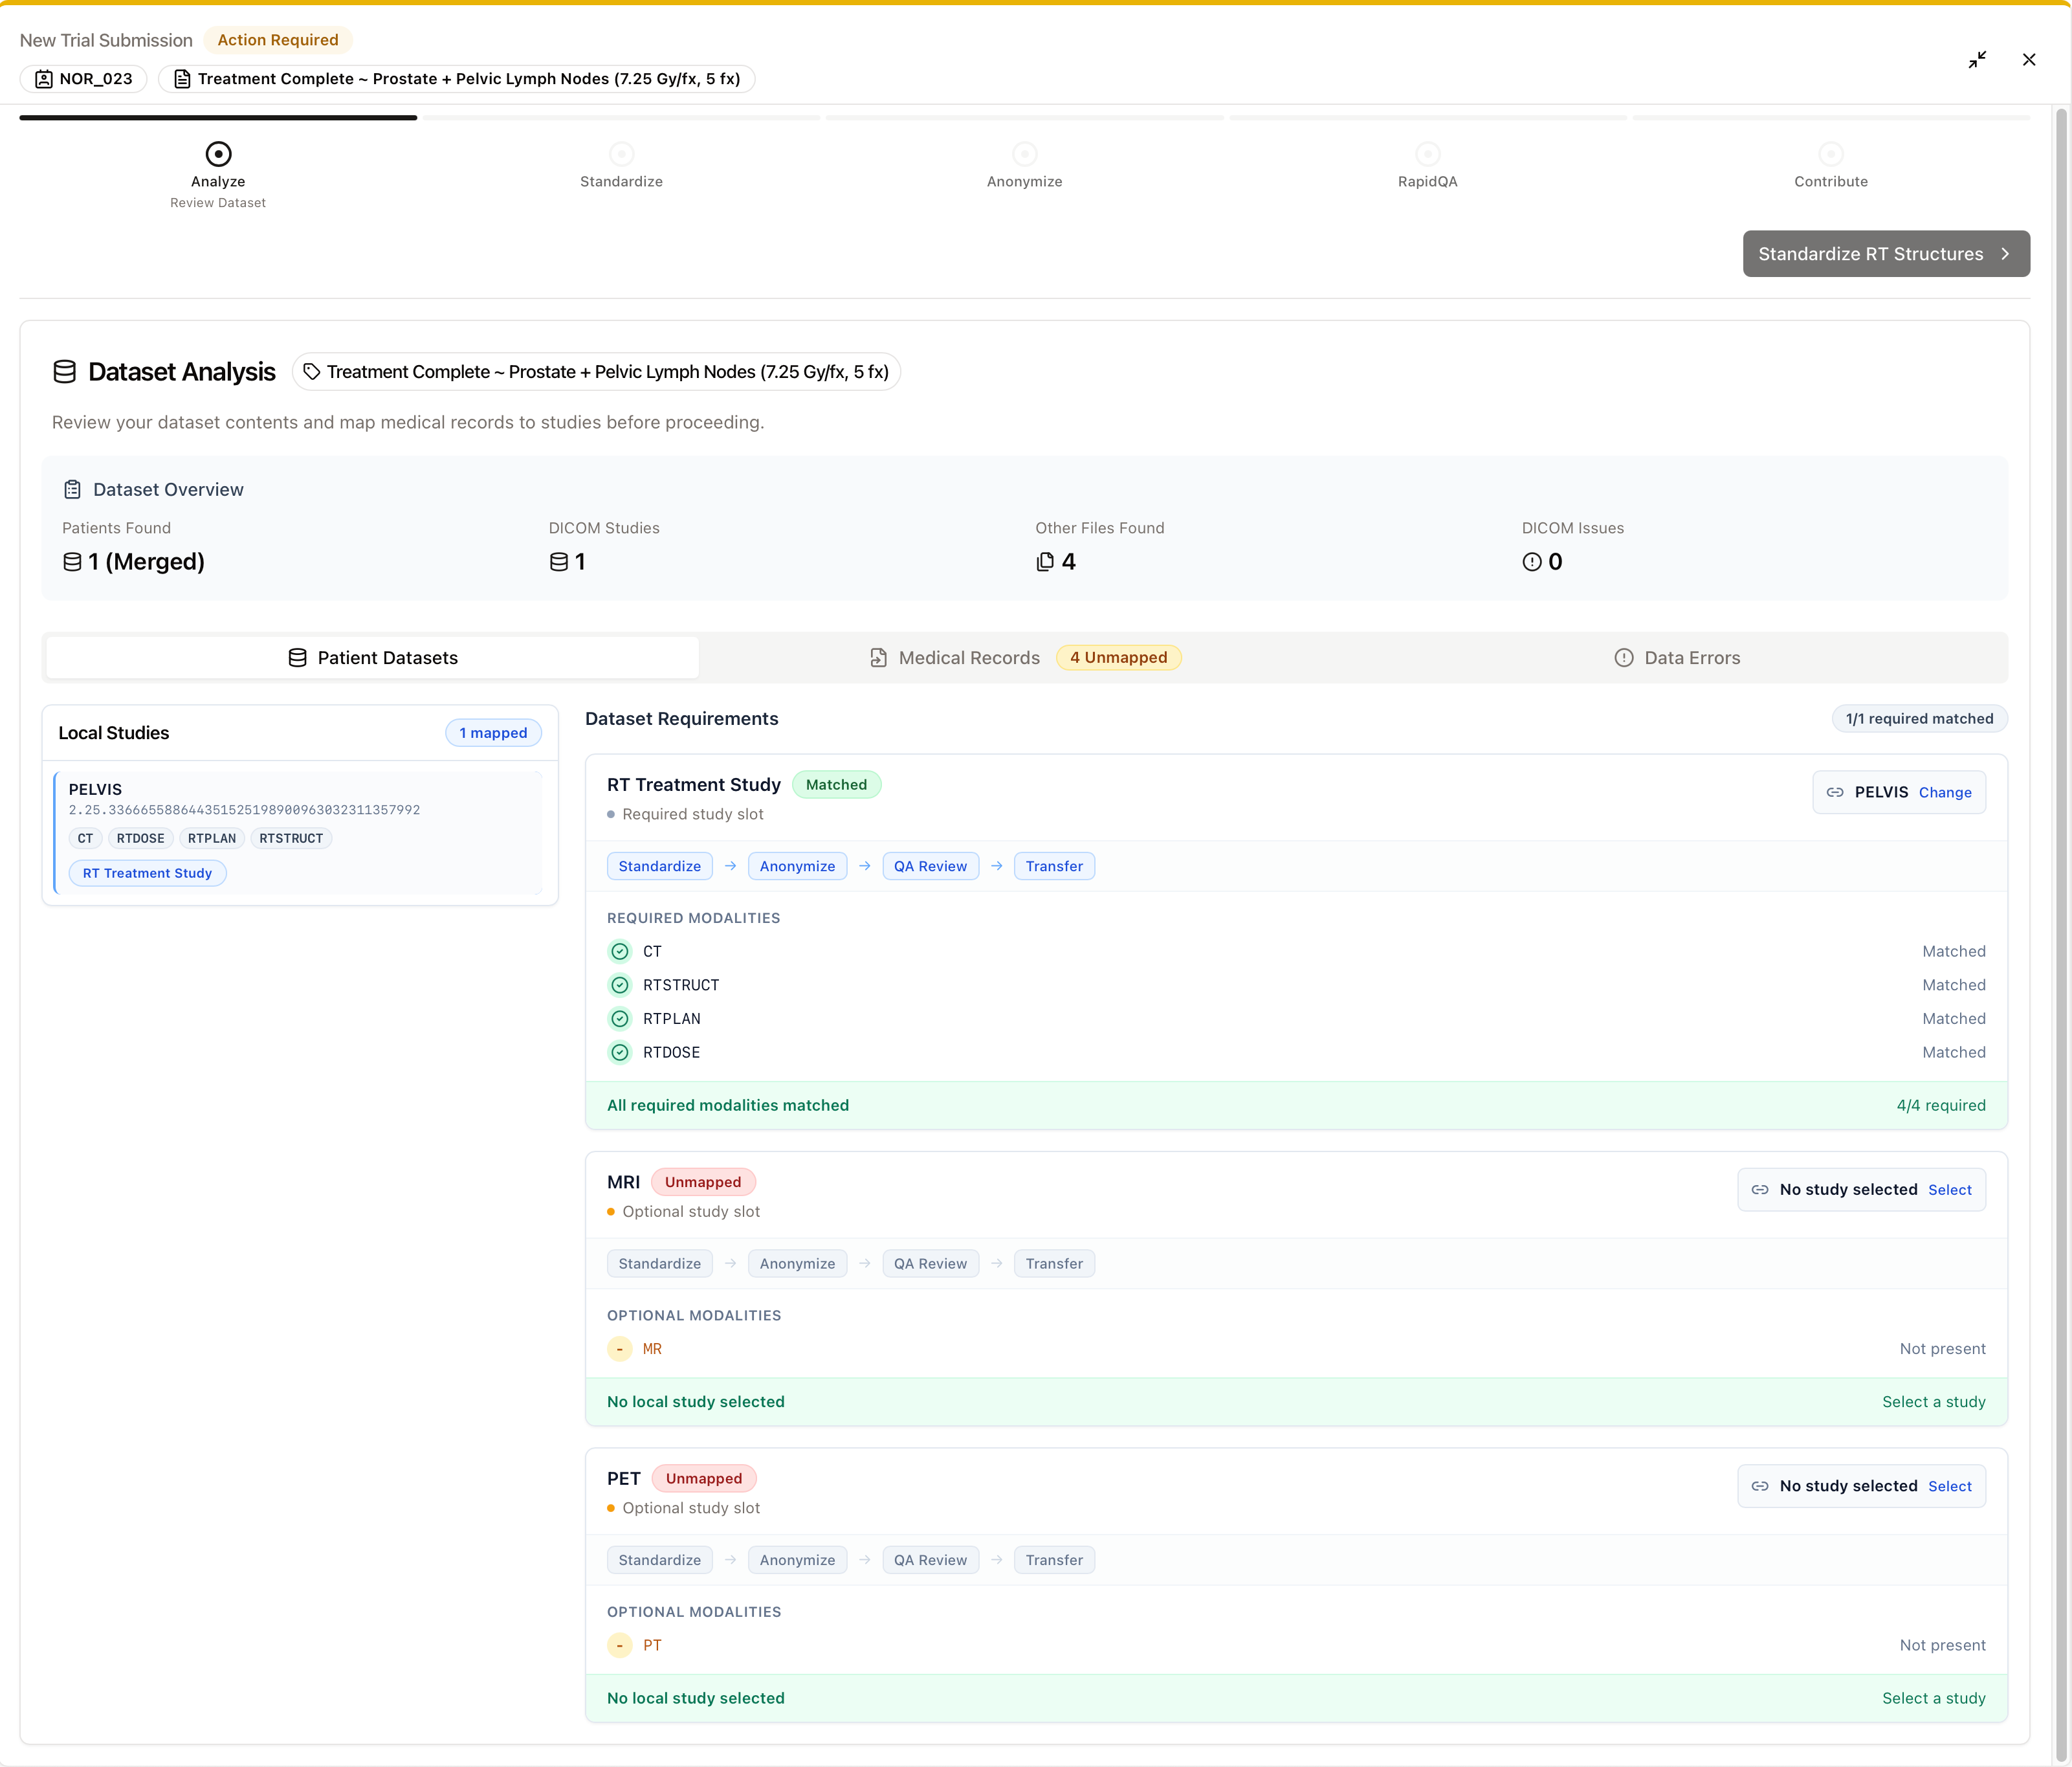Click the DICOM Studies database icon
This screenshot has width=2072, height=1767.
pos(559,562)
